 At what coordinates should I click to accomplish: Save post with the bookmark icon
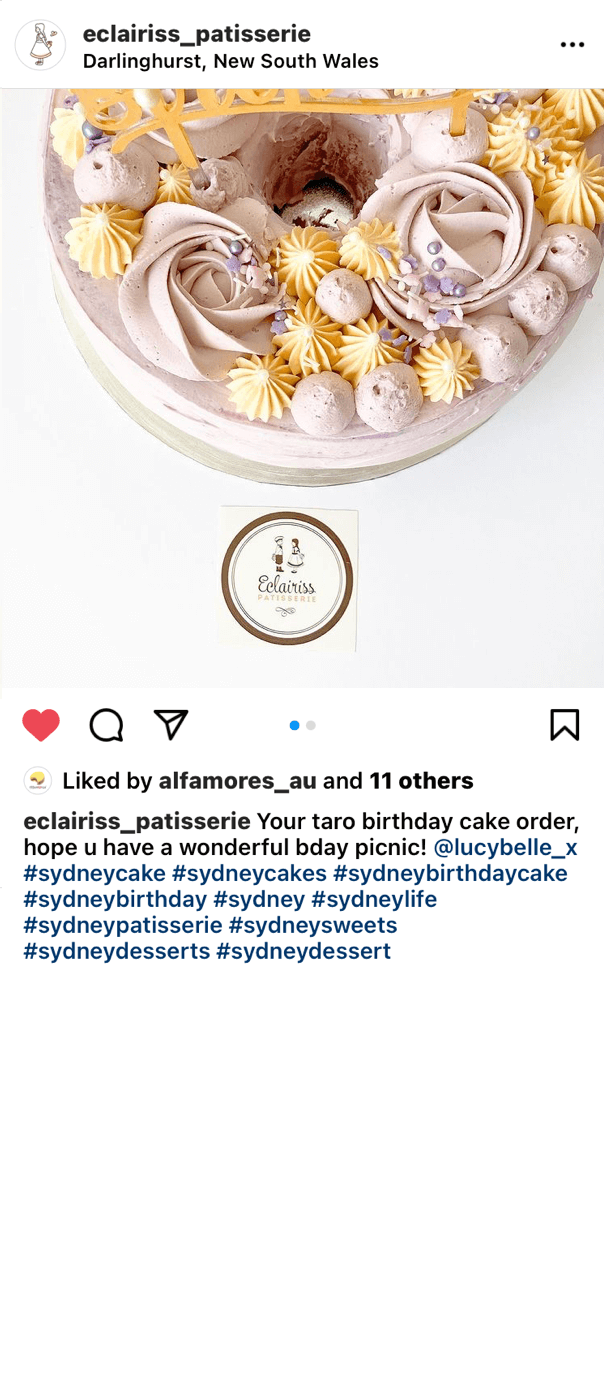564,725
